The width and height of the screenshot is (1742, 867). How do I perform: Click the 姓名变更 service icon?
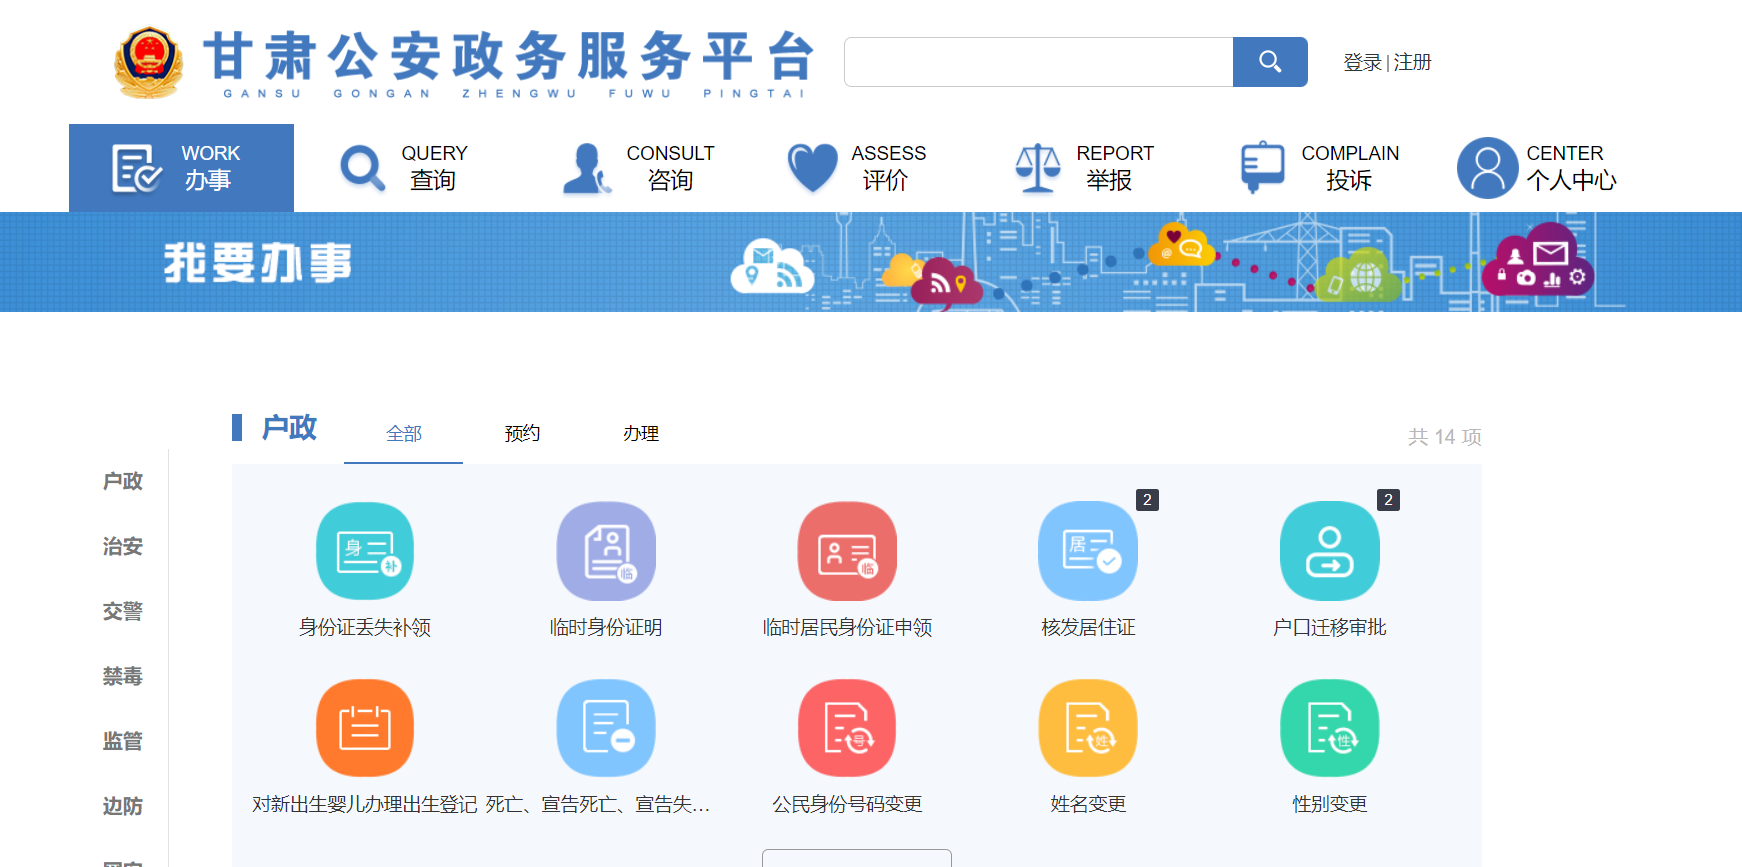click(1088, 728)
